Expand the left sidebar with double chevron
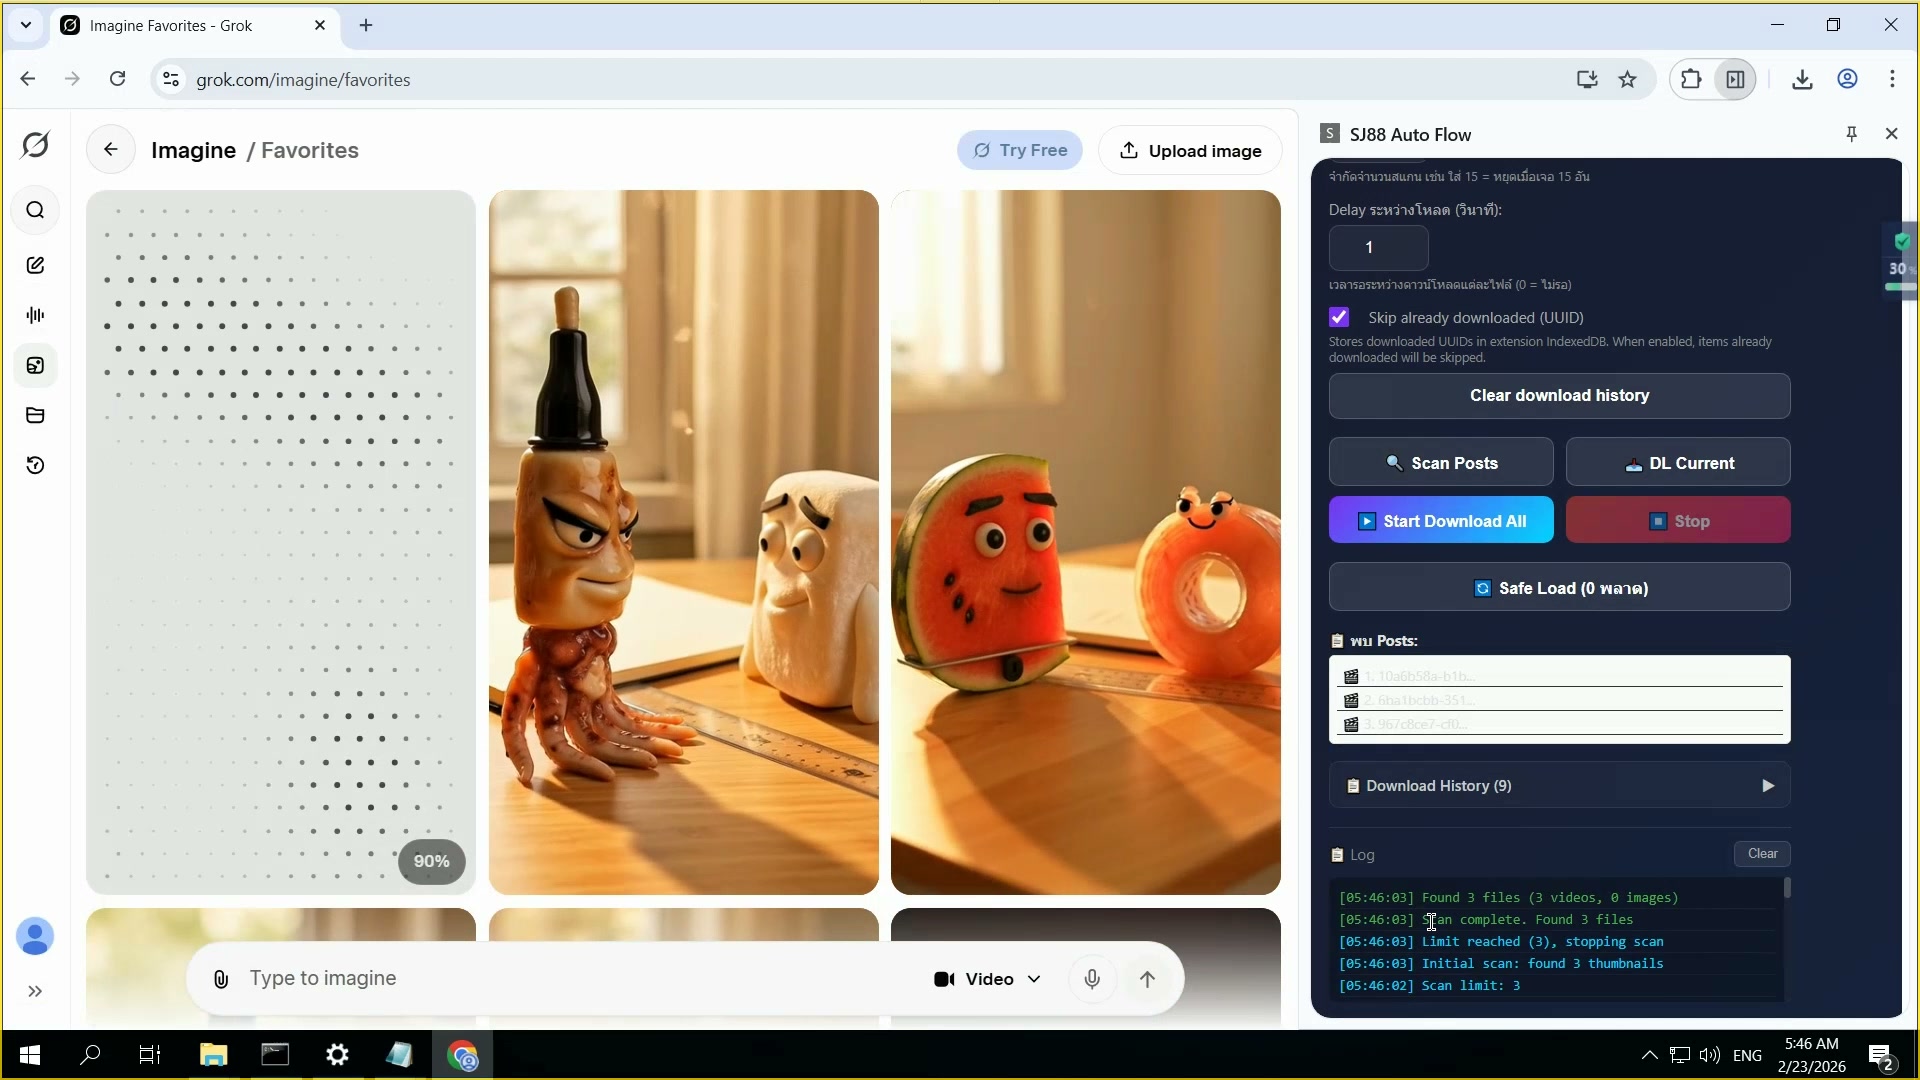 coord(35,991)
